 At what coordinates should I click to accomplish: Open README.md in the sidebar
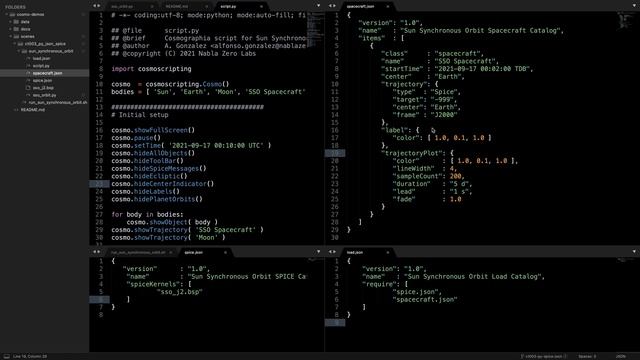coord(33,110)
